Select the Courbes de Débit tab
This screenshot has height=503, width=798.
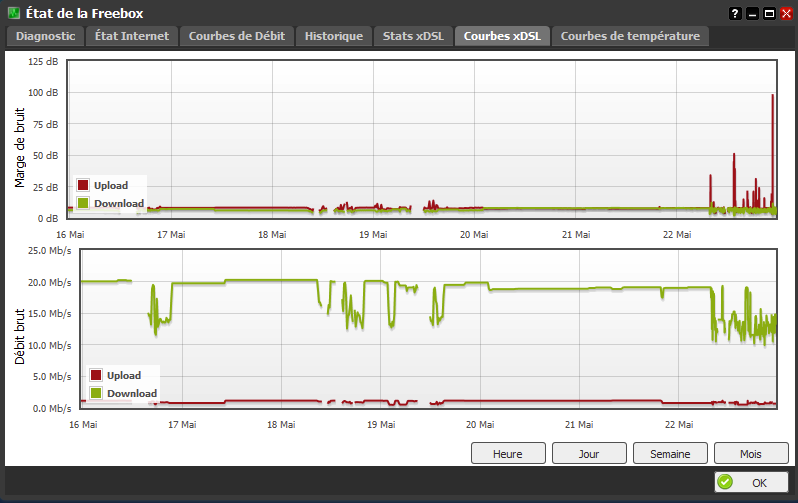237,36
